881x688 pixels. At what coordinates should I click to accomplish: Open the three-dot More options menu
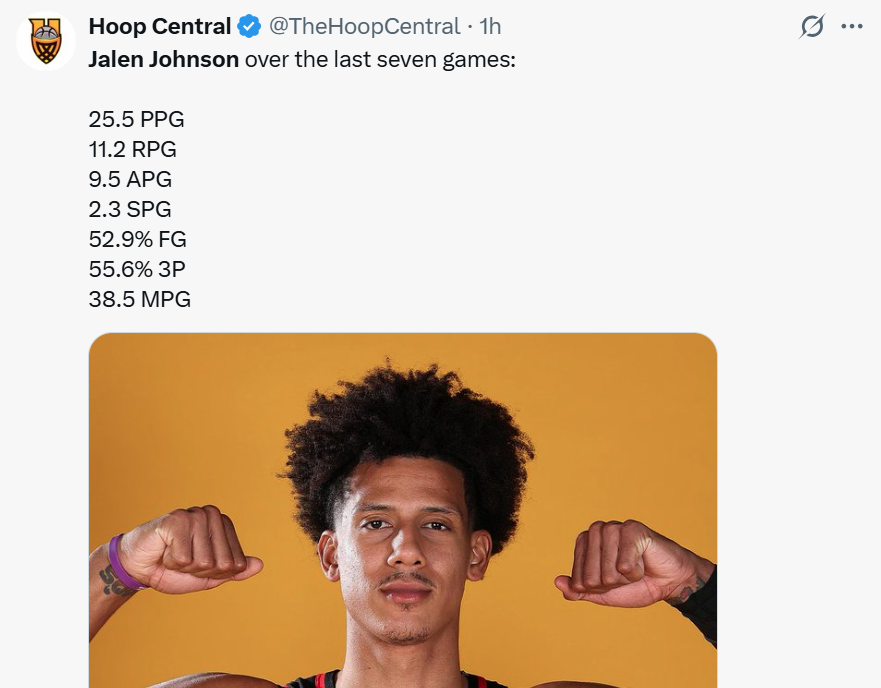[852, 27]
